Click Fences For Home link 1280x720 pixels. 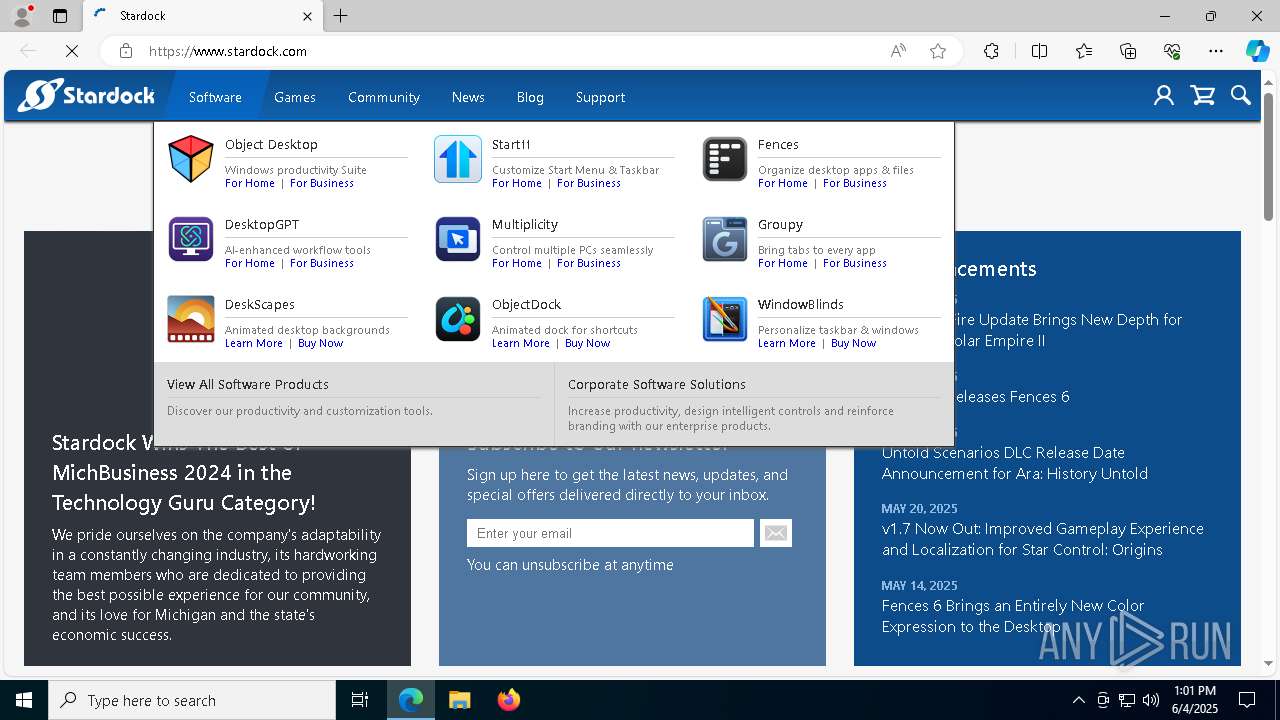(783, 183)
